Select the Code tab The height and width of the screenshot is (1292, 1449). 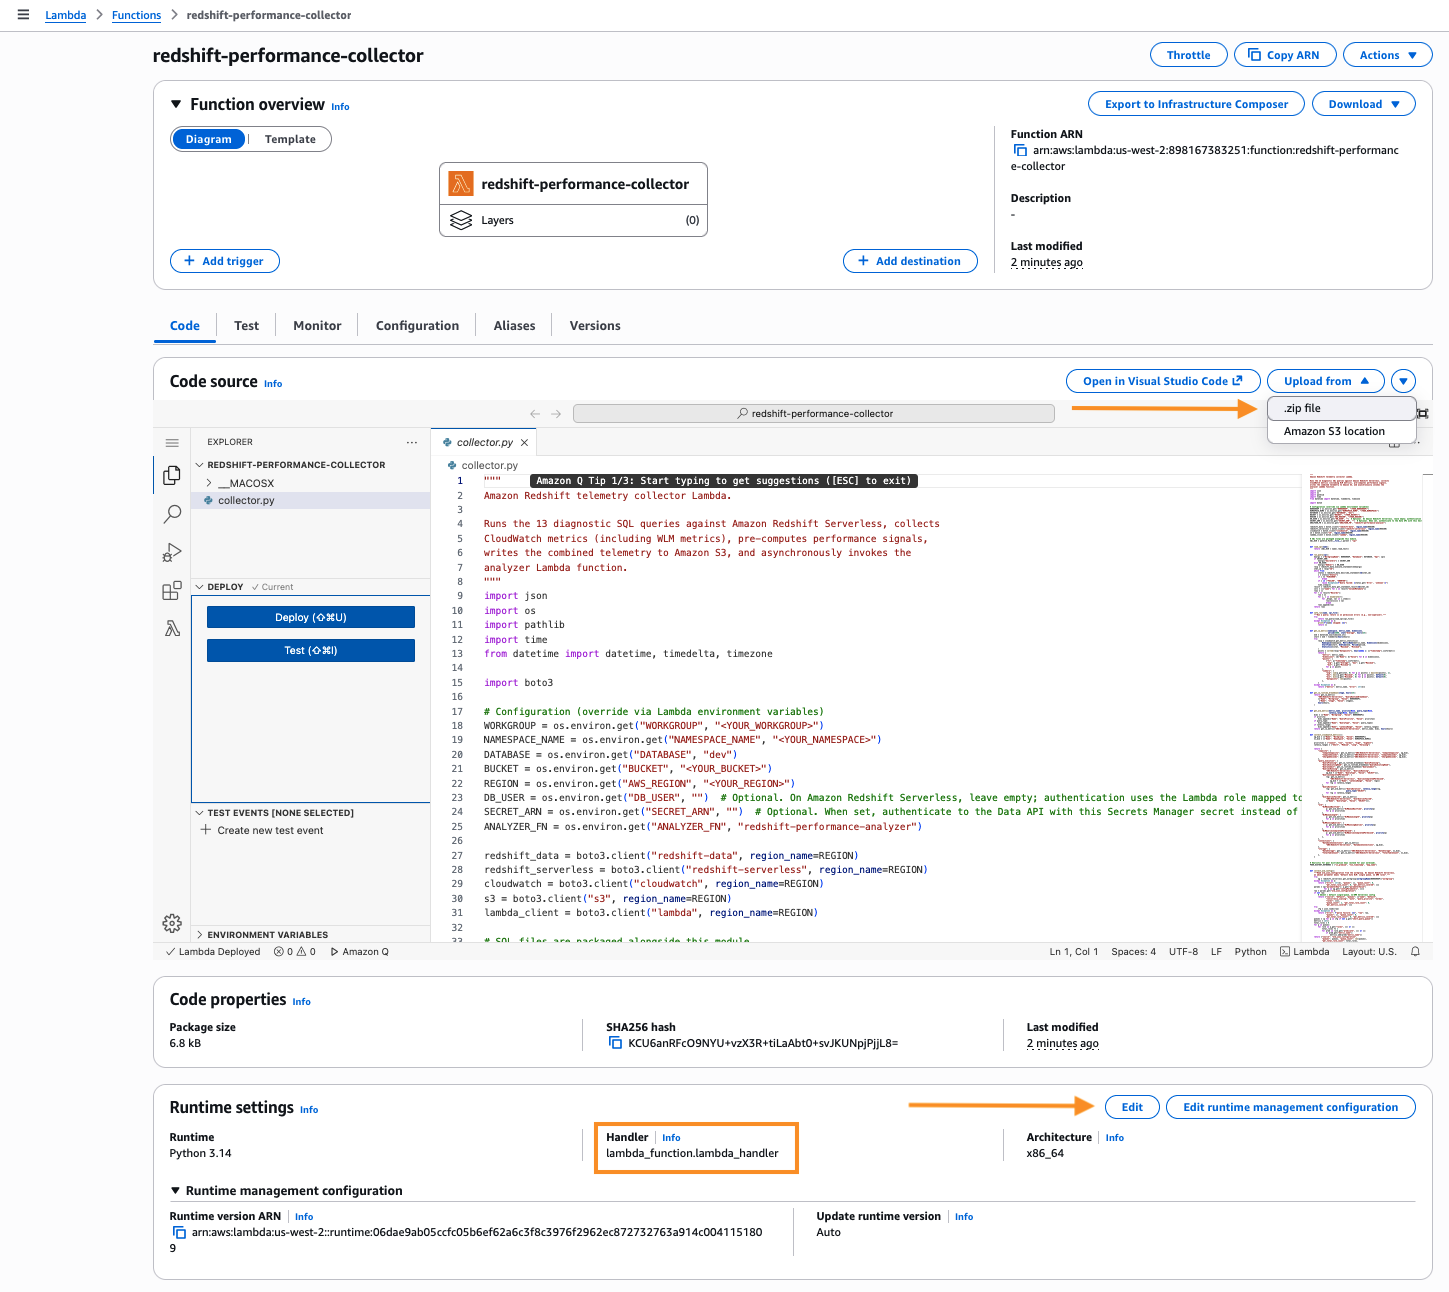pos(185,326)
